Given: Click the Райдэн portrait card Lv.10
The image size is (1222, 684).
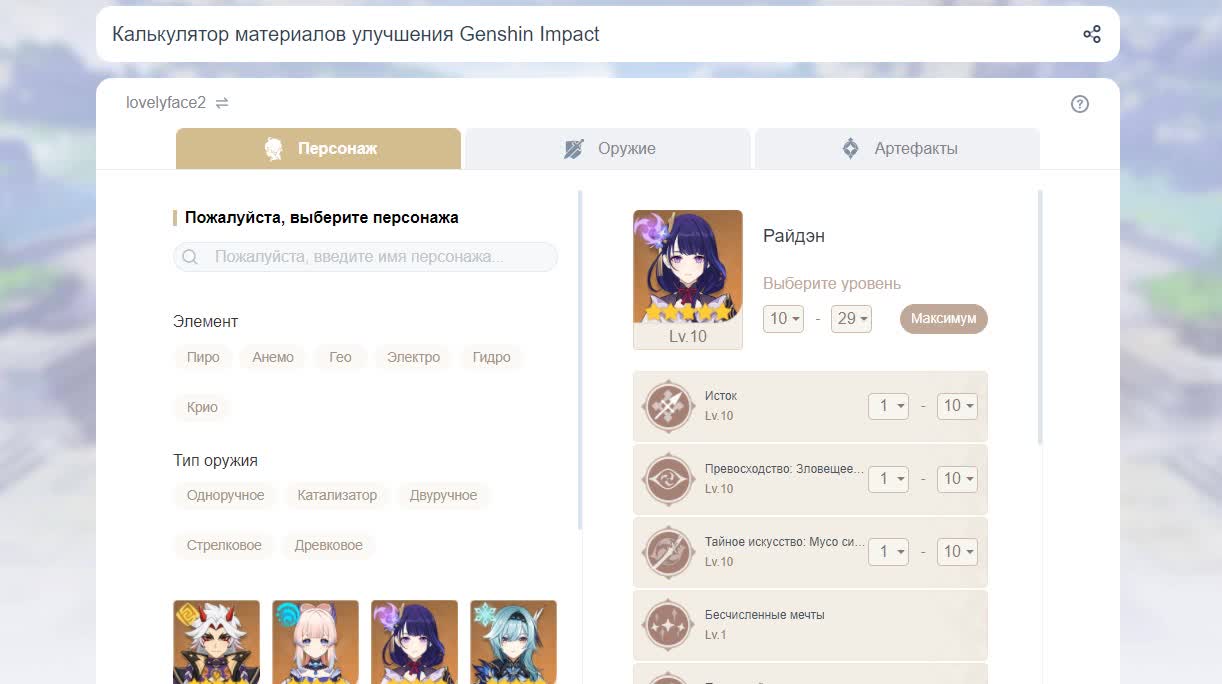Looking at the screenshot, I should tap(688, 280).
